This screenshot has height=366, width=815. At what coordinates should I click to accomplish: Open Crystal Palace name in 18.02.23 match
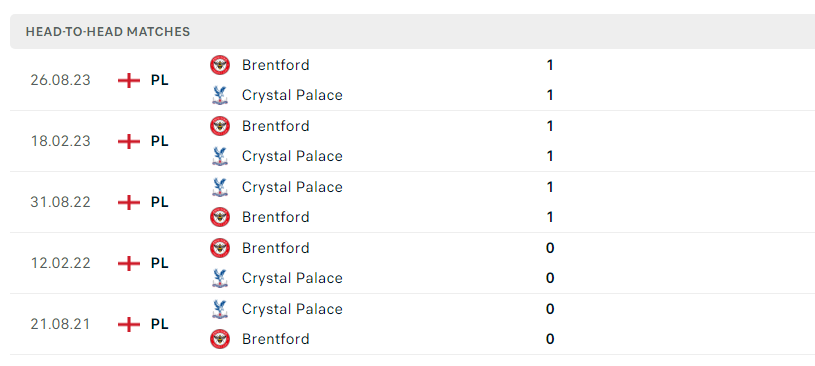(292, 156)
